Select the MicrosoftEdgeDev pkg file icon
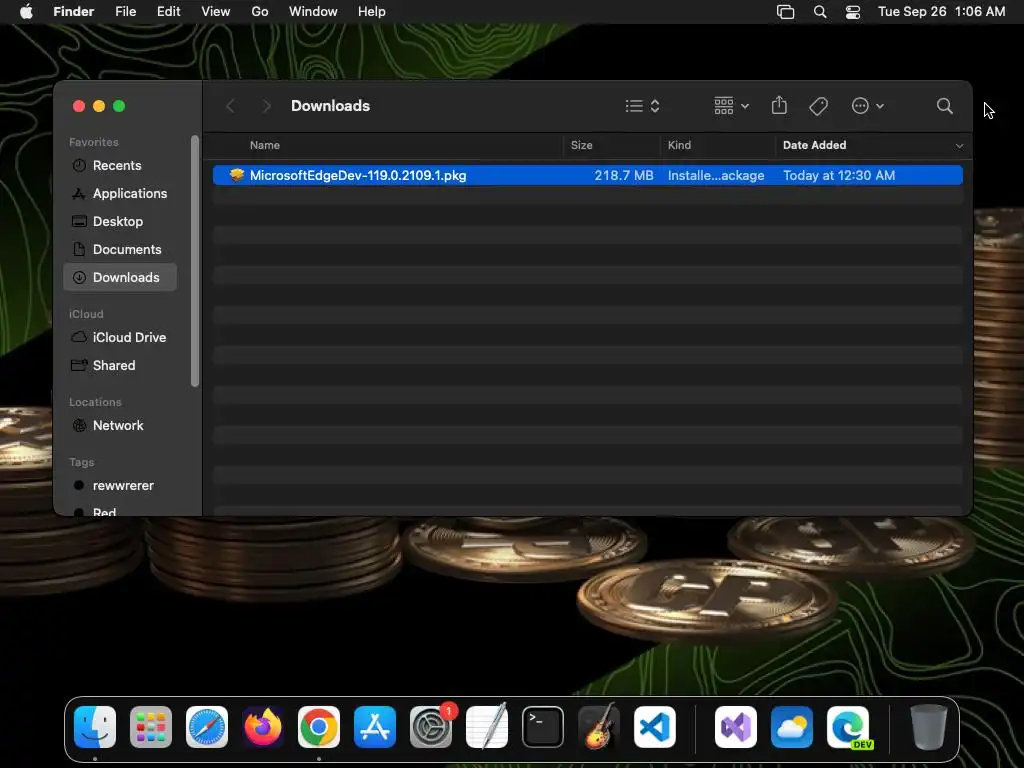This screenshot has height=768, width=1024. (x=236, y=175)
